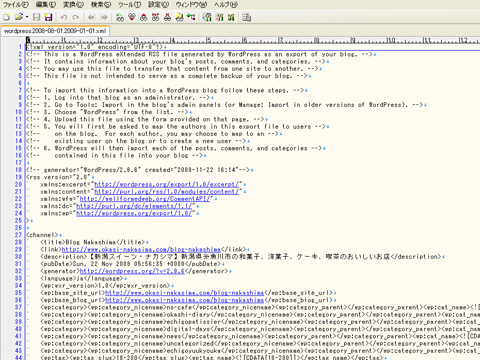The width and height of the screenshot is (480, 360).
Task: Click the '<language>ja</language>' line
Action: pos(82,279)
